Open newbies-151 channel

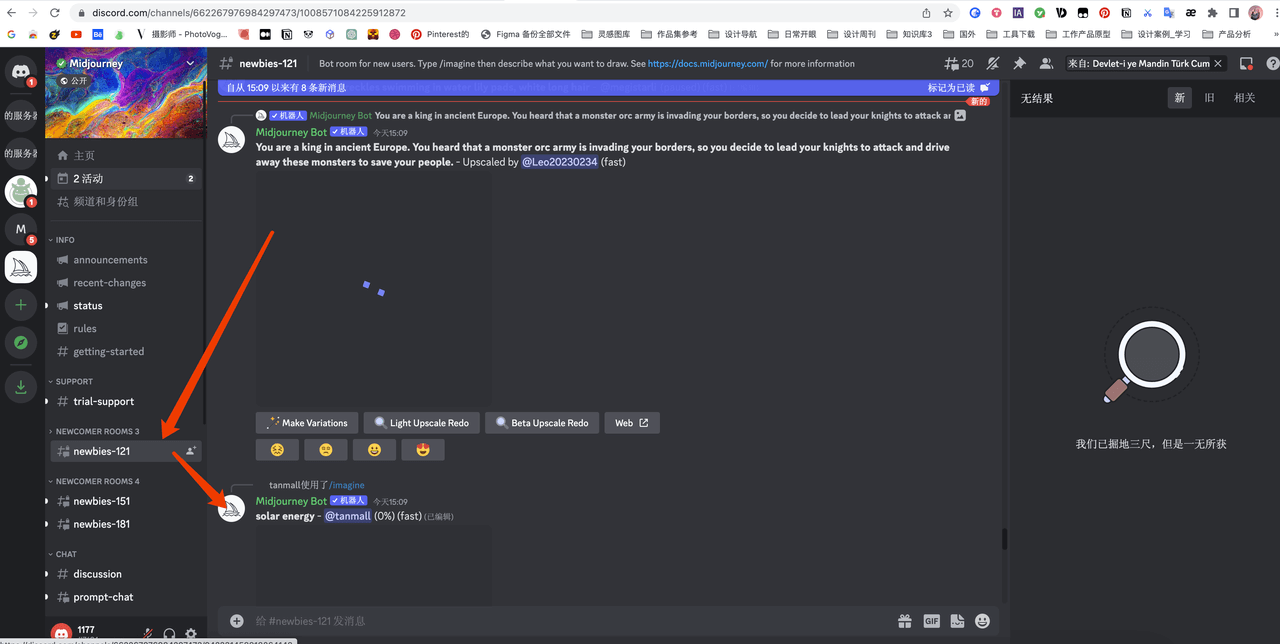coord(126,501)
